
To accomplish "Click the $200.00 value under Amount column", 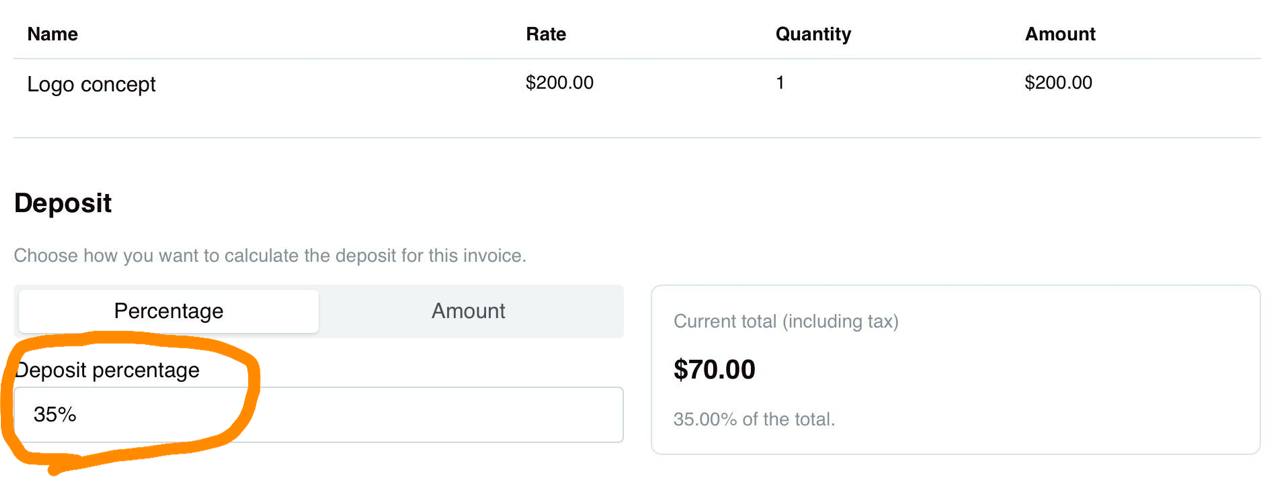I will [1058, 83].
